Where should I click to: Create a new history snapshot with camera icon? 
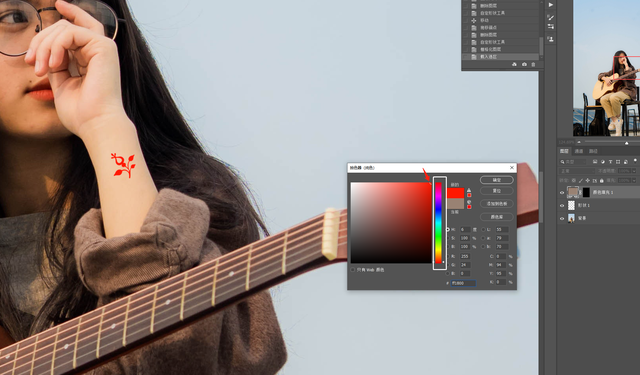(524, 64)
